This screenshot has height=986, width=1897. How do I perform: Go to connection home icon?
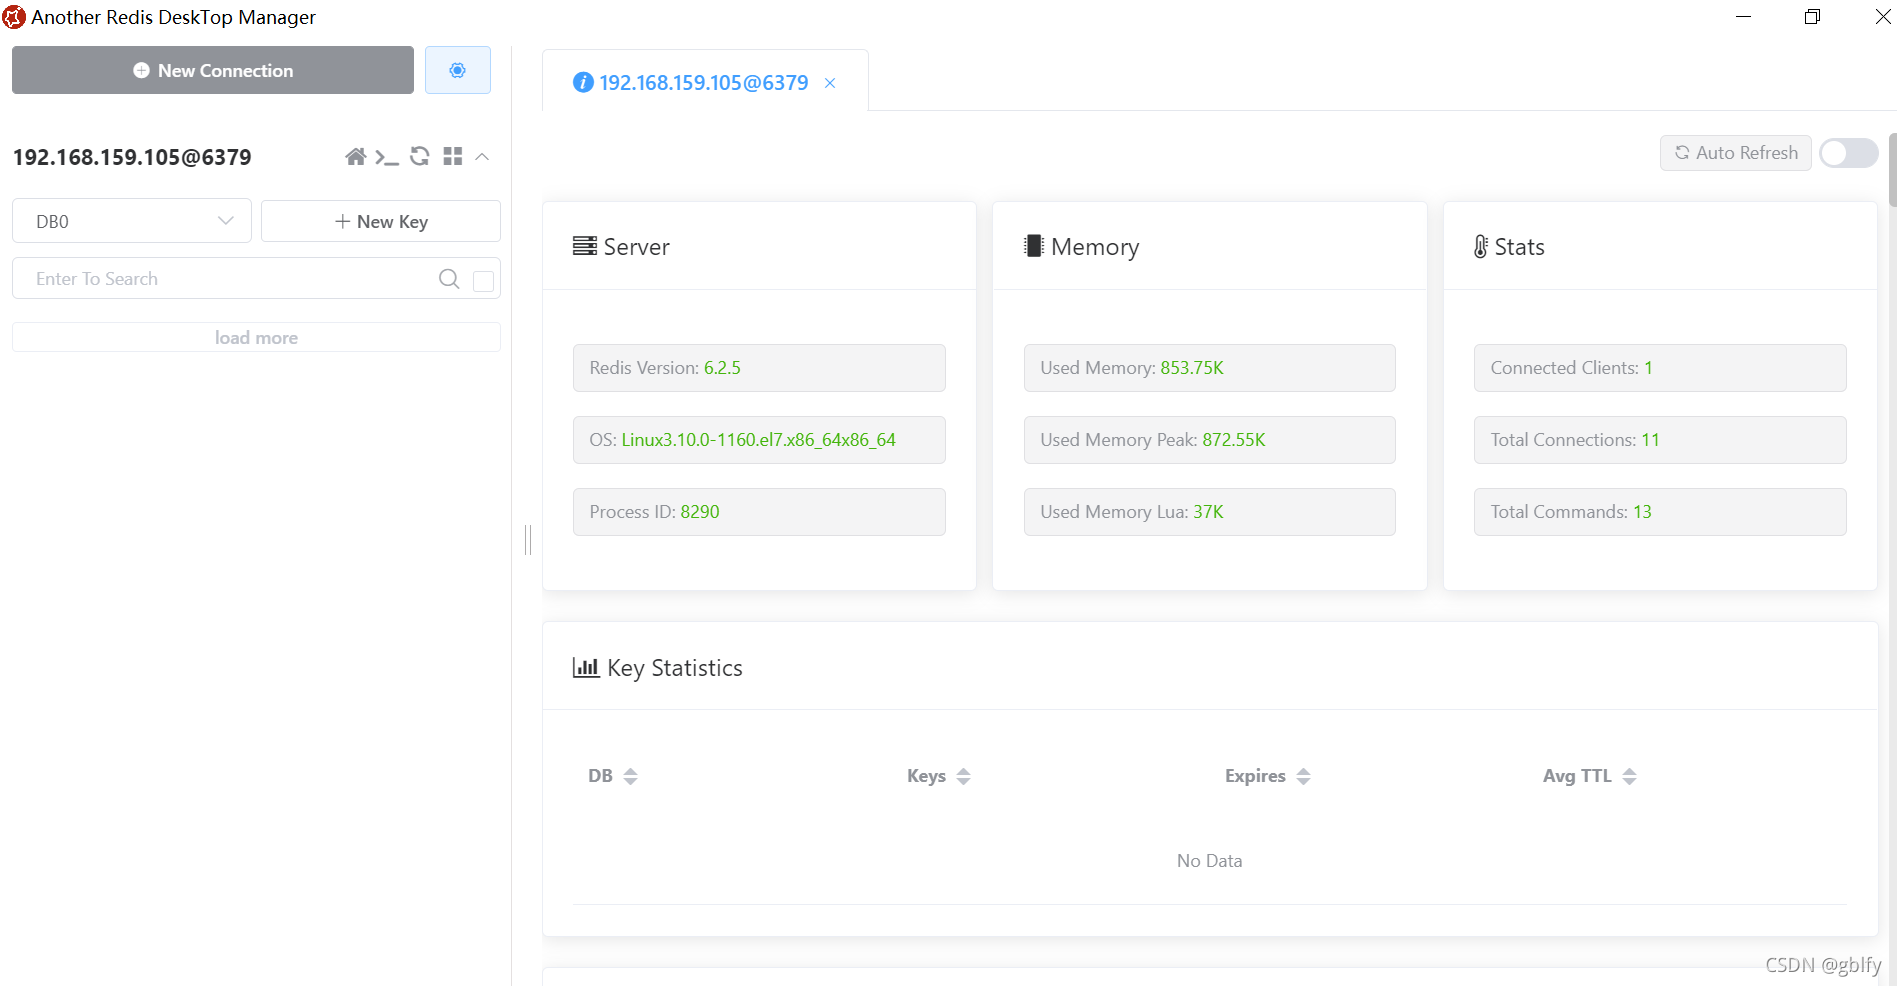pos(355,157)
